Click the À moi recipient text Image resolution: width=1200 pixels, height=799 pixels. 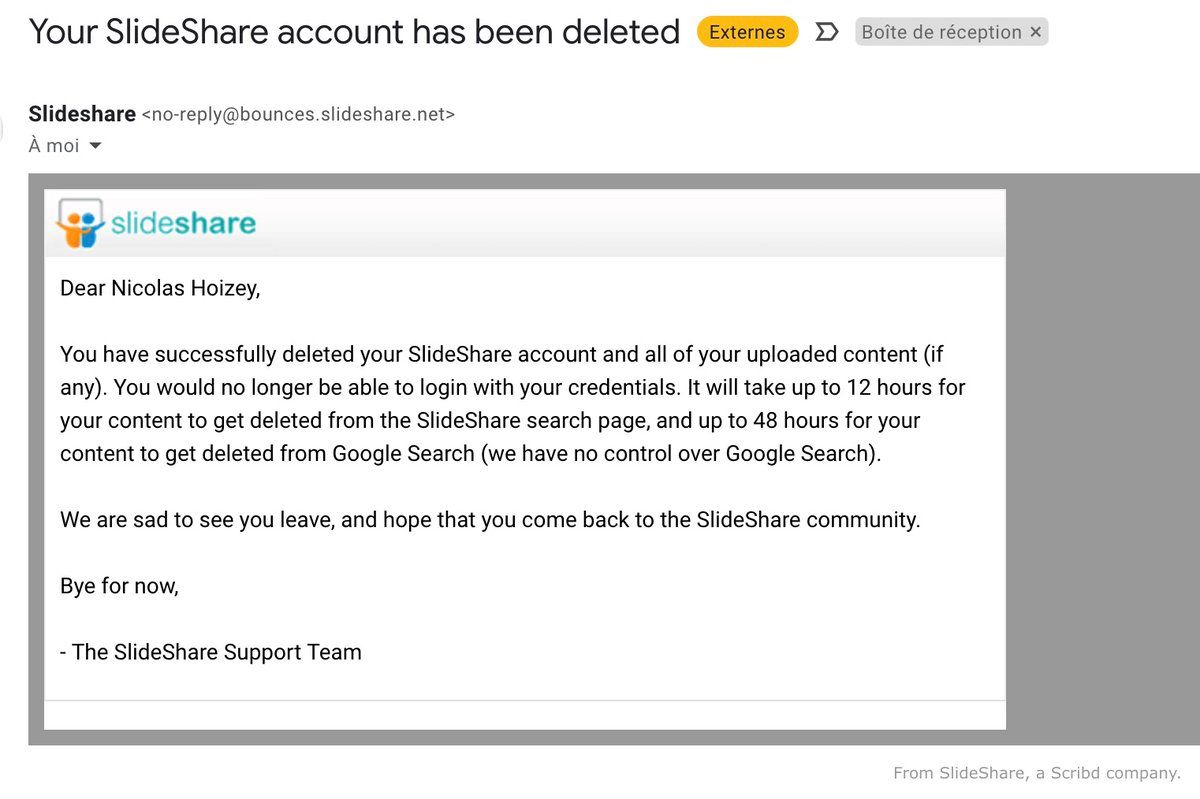(x=54, y=146)
